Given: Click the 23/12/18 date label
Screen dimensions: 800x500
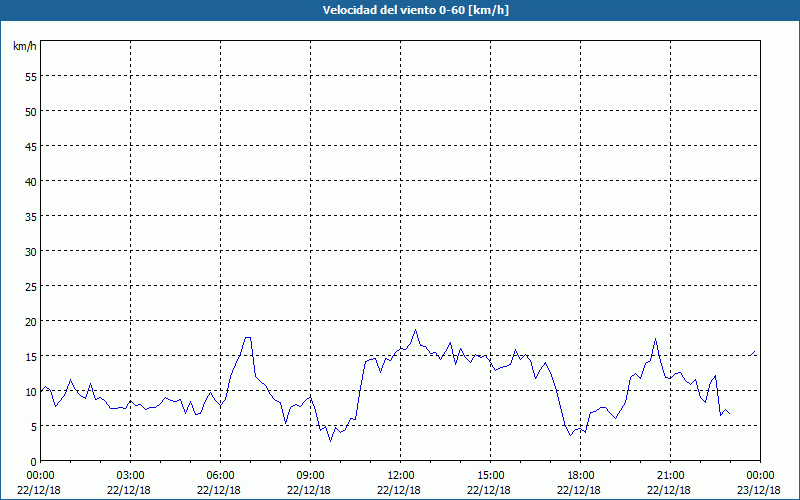Looking at the screenshot, I should click(x=759, y=490).
